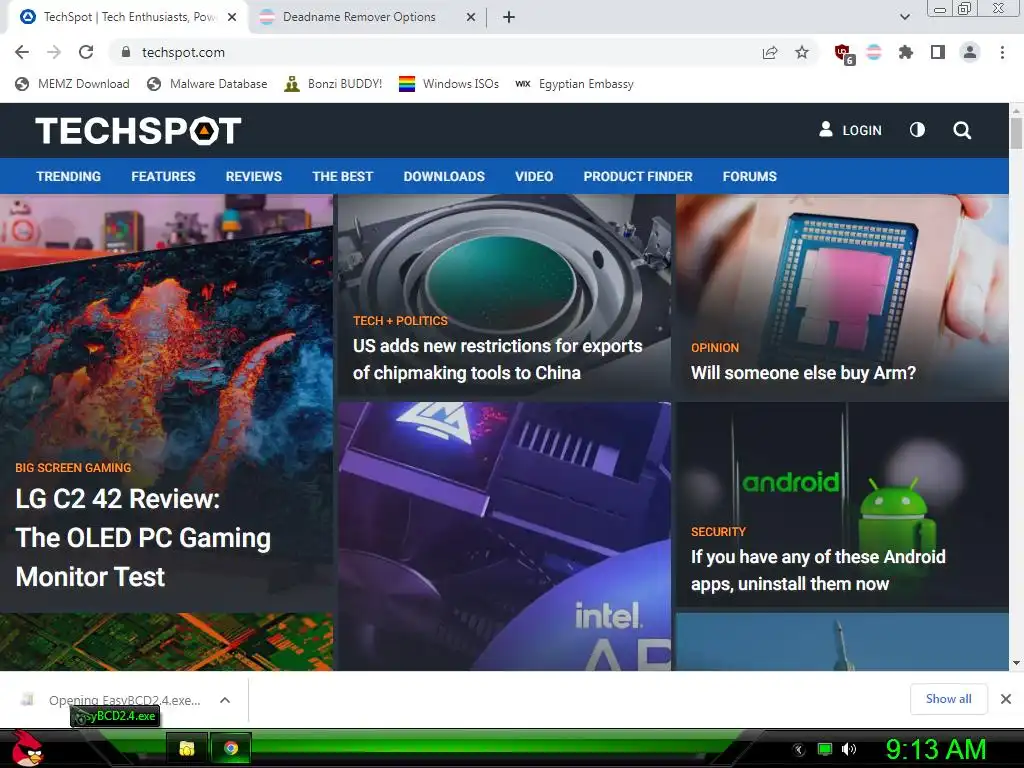Toggle the dark/light theme contrast icon

click(918, 130)
